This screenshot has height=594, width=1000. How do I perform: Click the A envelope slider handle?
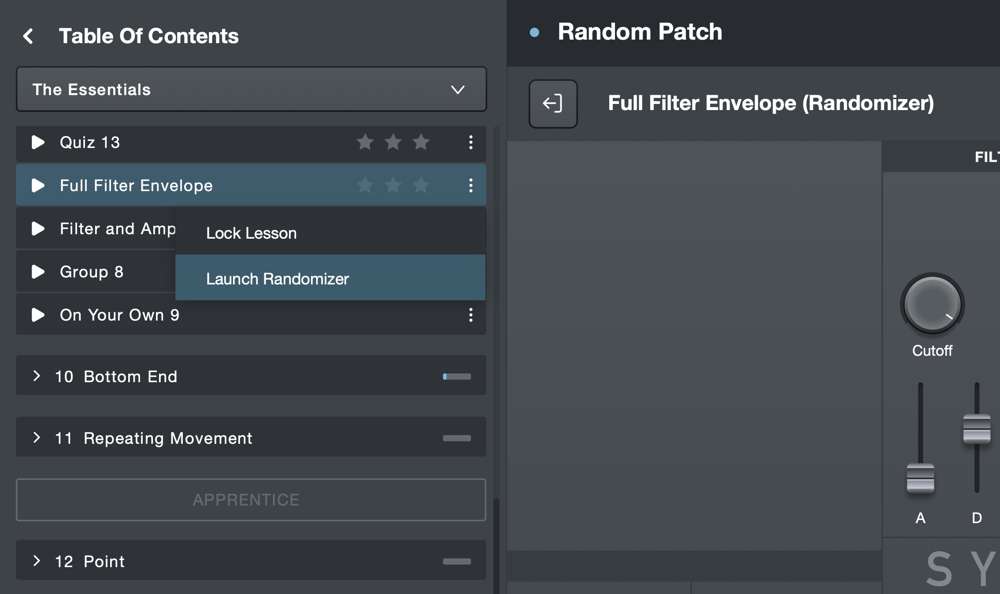tap(920, 479)
